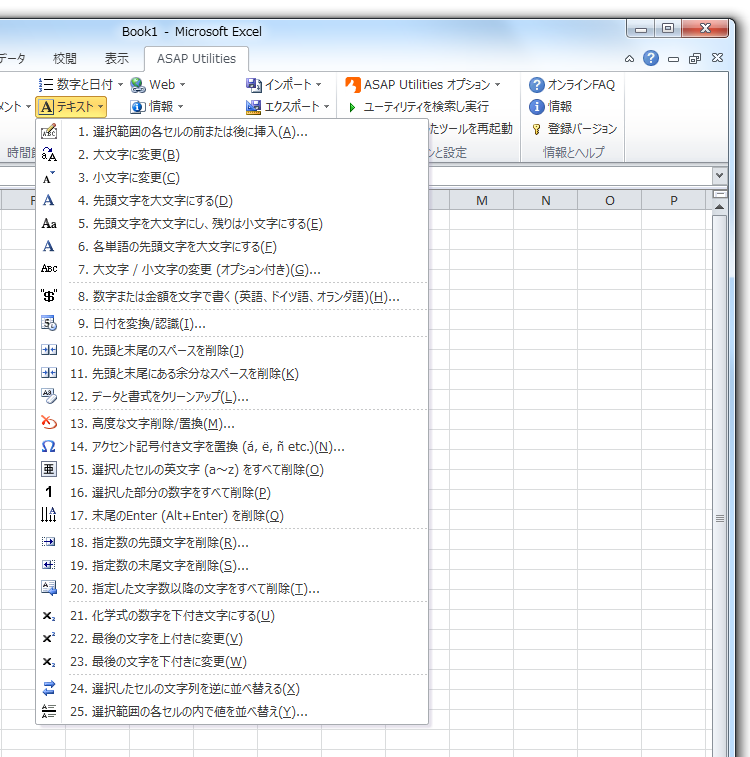
Task: Switch to the 表示 tab
Action: click(x=117, y=58)
